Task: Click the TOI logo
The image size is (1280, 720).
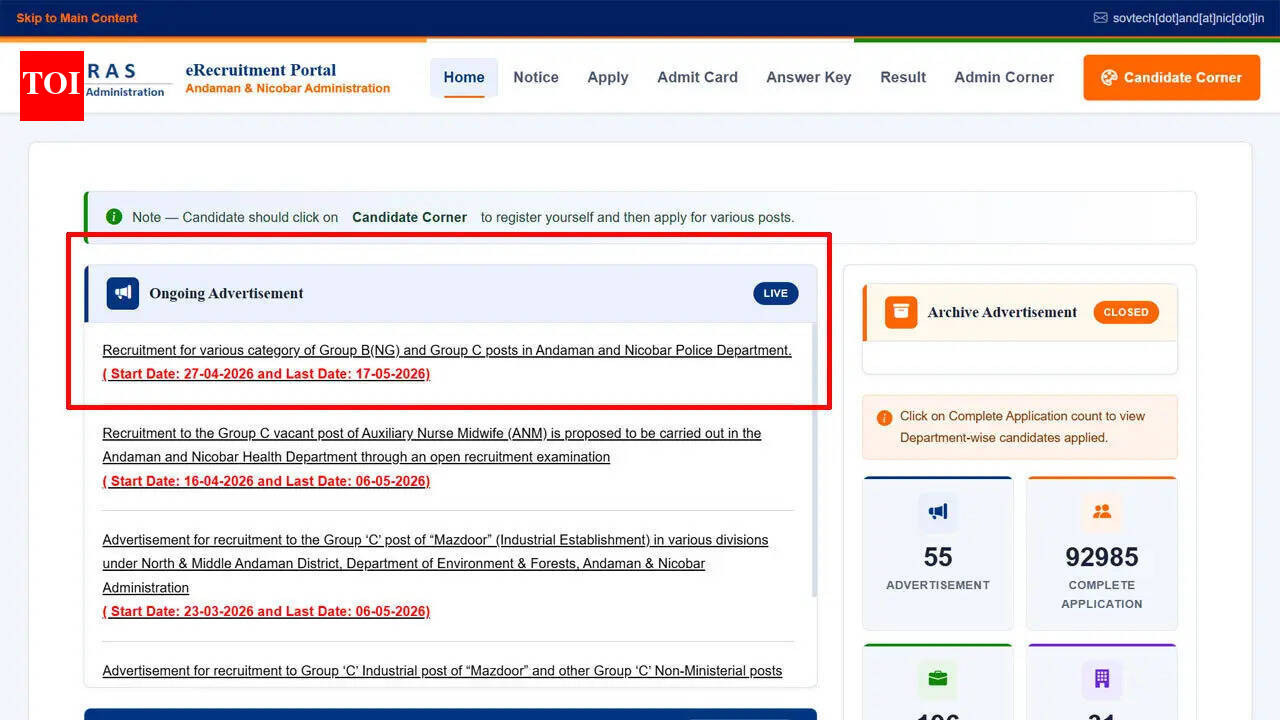Action: 52,85
